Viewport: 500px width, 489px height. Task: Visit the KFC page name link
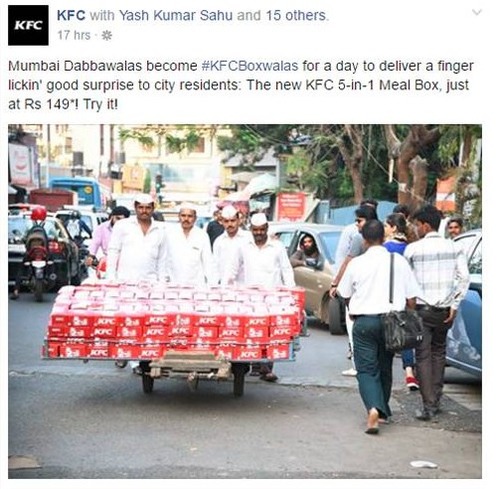(x=71, y=15)
